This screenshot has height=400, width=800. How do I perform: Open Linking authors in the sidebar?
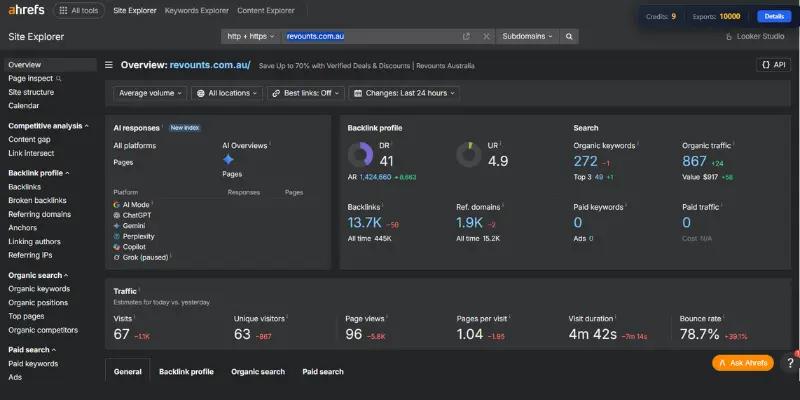point(34,241)
